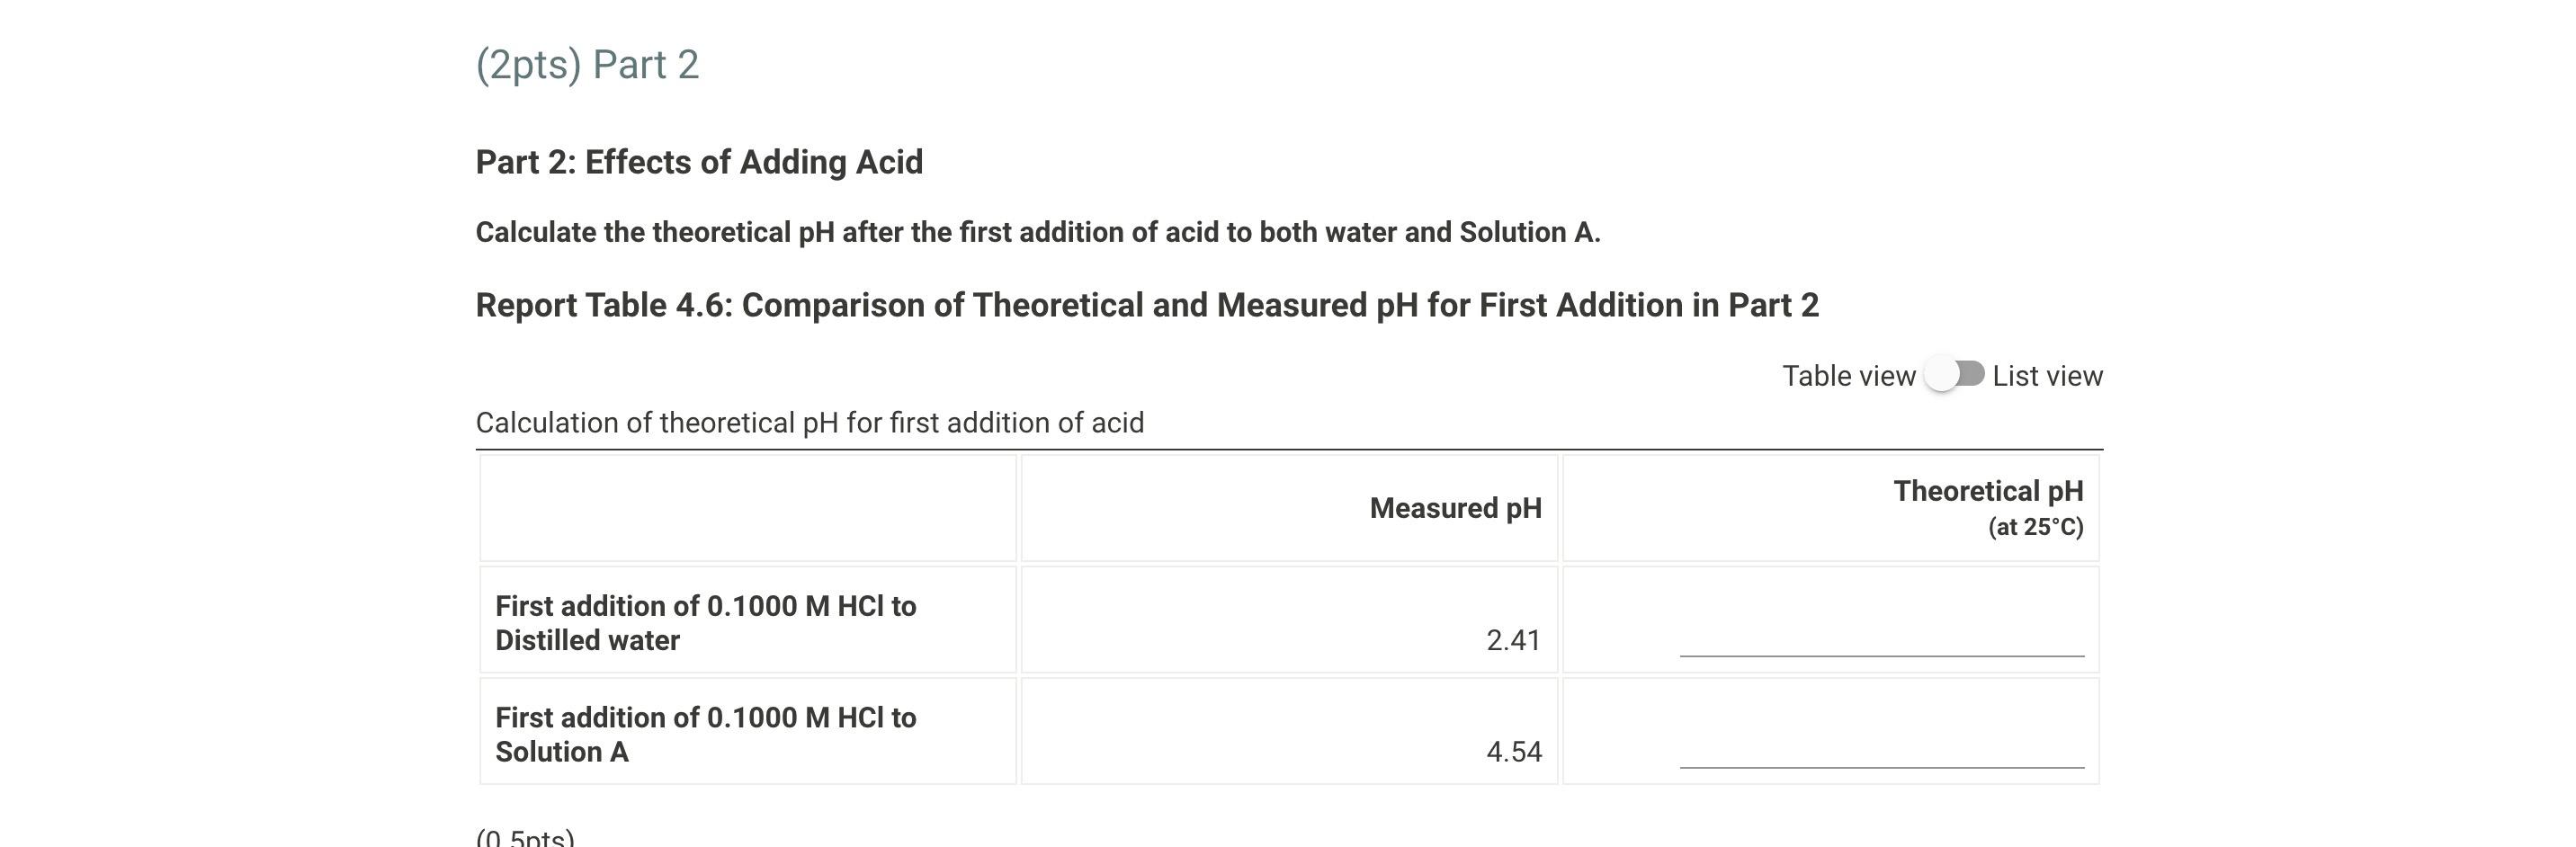This screenshot has width=2576, height=847.
Task: Click the empty top-left table header cell
Action: (x=748, y=508)
